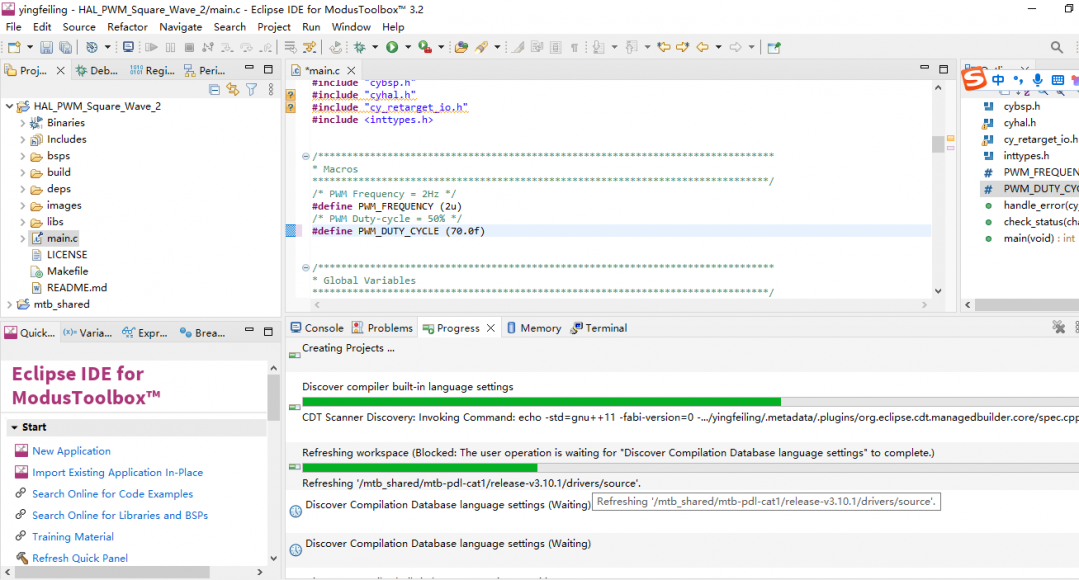Click the Refresh Quick Panel link
This screenshot has width=1079, height=580.
pos(80,558)
